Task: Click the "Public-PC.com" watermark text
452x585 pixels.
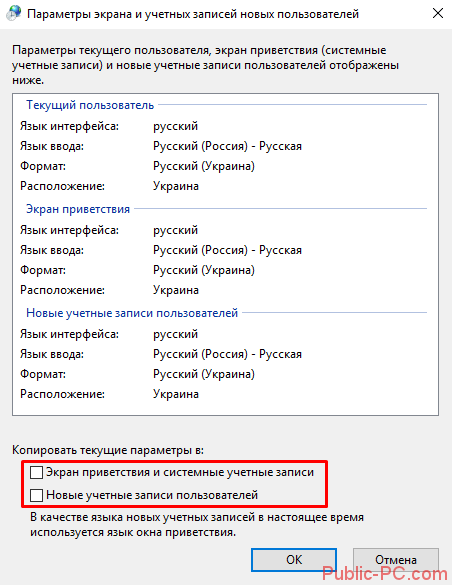Action: point(385,574)
